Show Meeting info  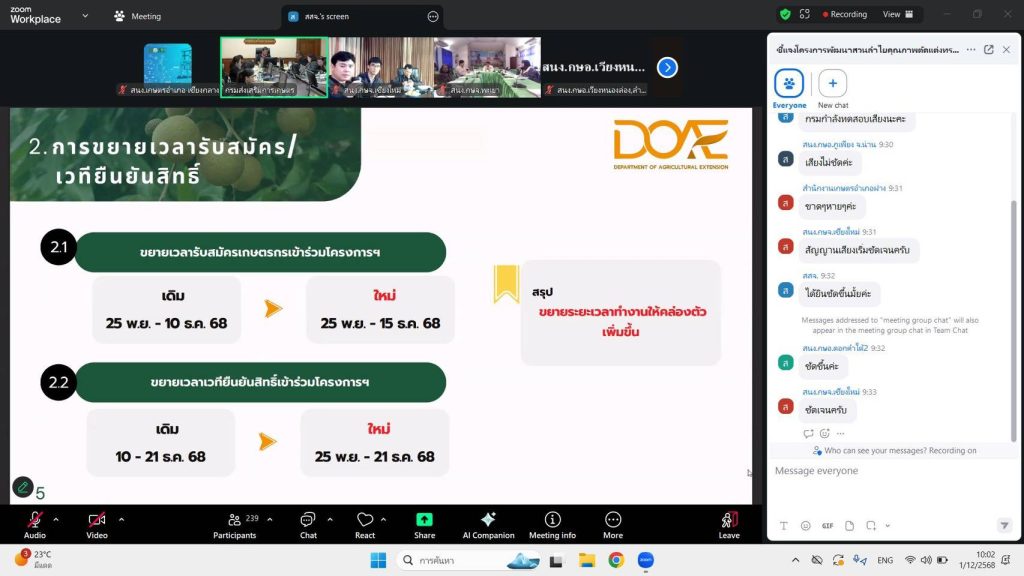552,521
